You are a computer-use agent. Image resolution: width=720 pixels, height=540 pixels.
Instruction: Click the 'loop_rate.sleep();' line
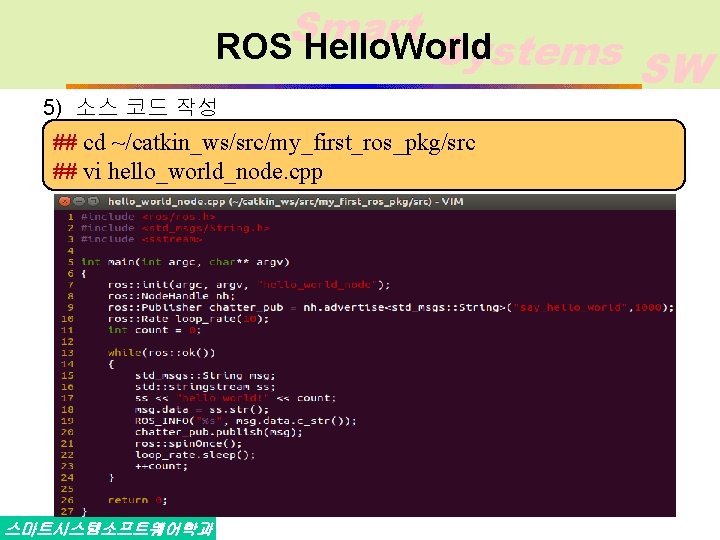195,455
